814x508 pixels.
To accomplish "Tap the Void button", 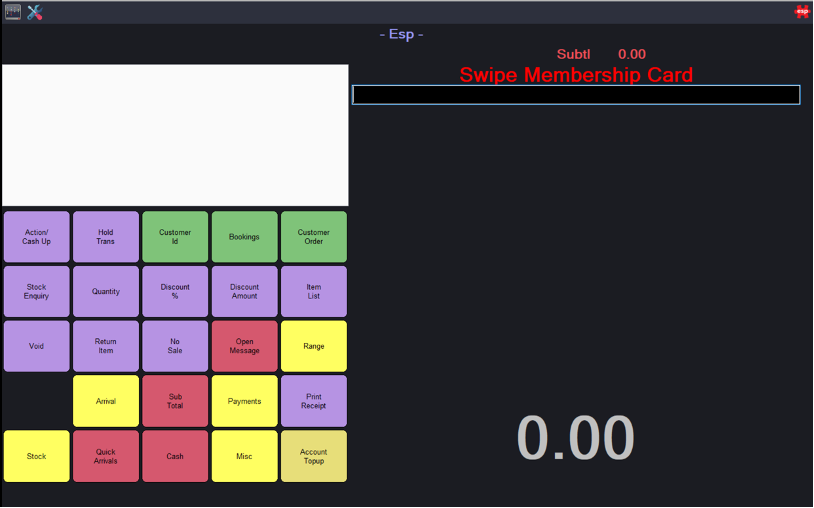I will pos(36,346).
